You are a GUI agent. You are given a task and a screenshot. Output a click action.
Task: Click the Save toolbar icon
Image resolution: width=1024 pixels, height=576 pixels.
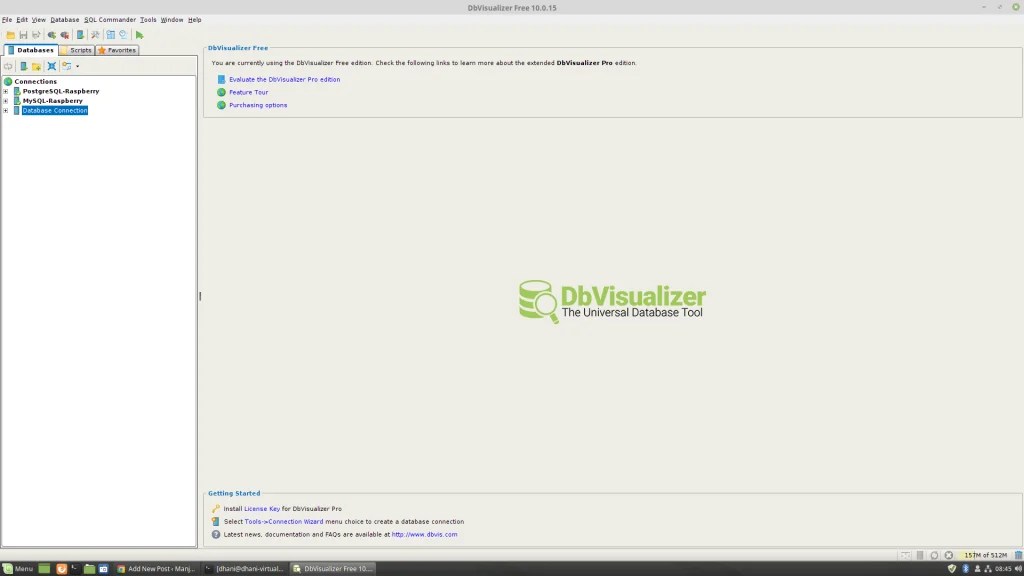coord(24,35)
